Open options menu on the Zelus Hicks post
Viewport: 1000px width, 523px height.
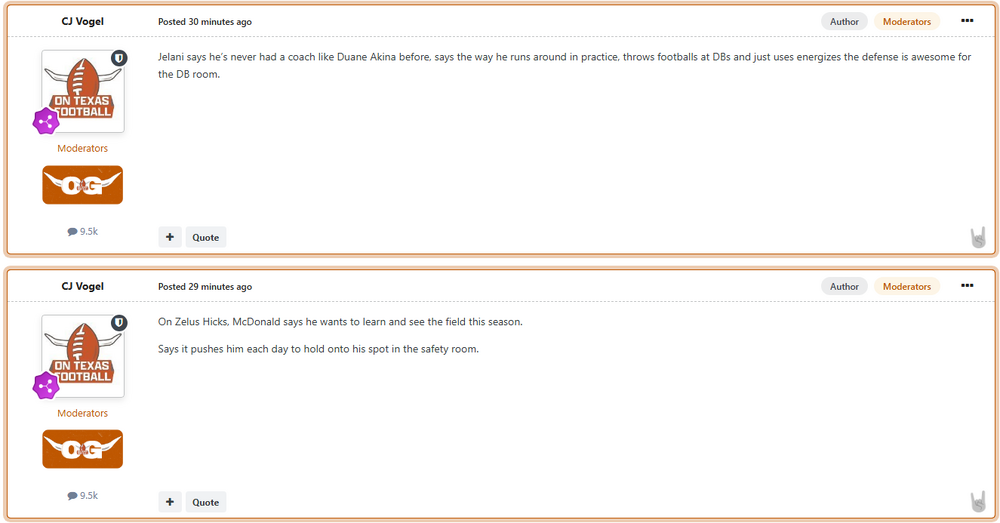967,286
